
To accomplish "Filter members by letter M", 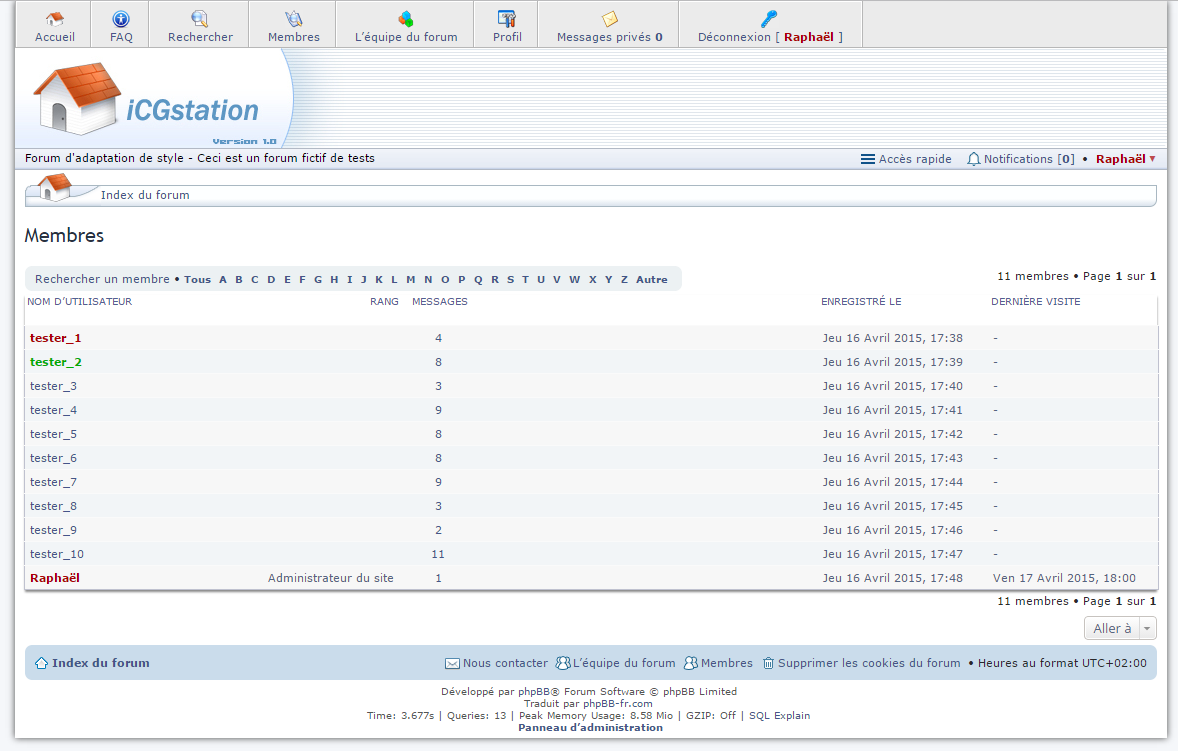I will 410,279.
